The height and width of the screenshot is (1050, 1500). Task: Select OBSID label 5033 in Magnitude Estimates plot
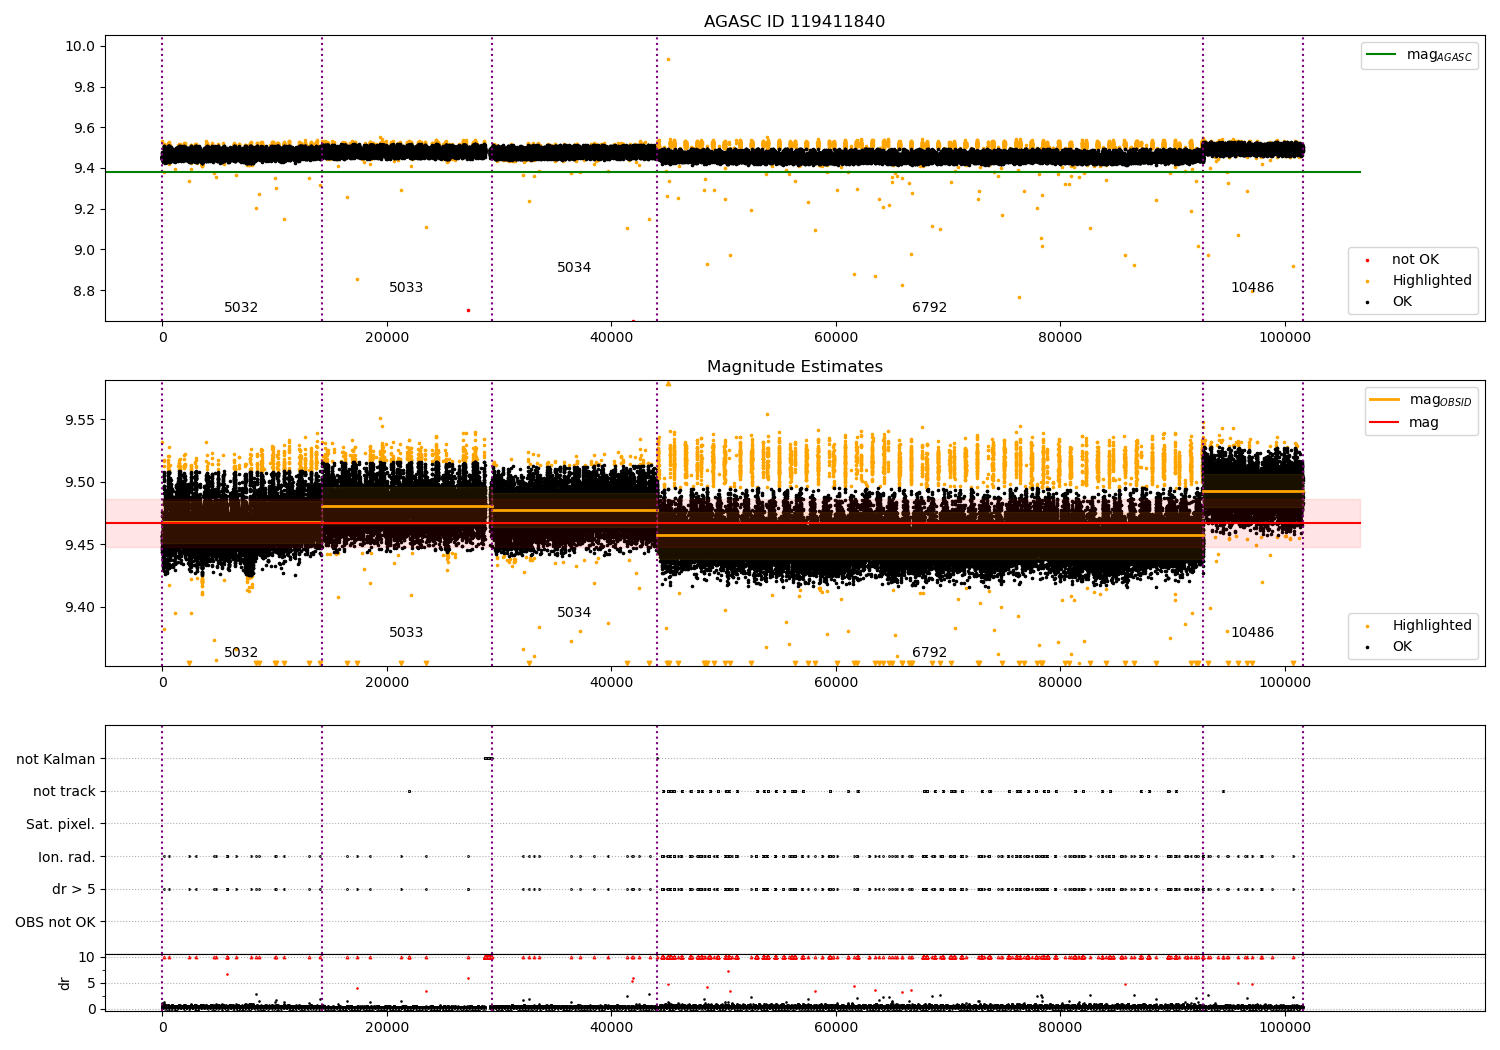406,633
